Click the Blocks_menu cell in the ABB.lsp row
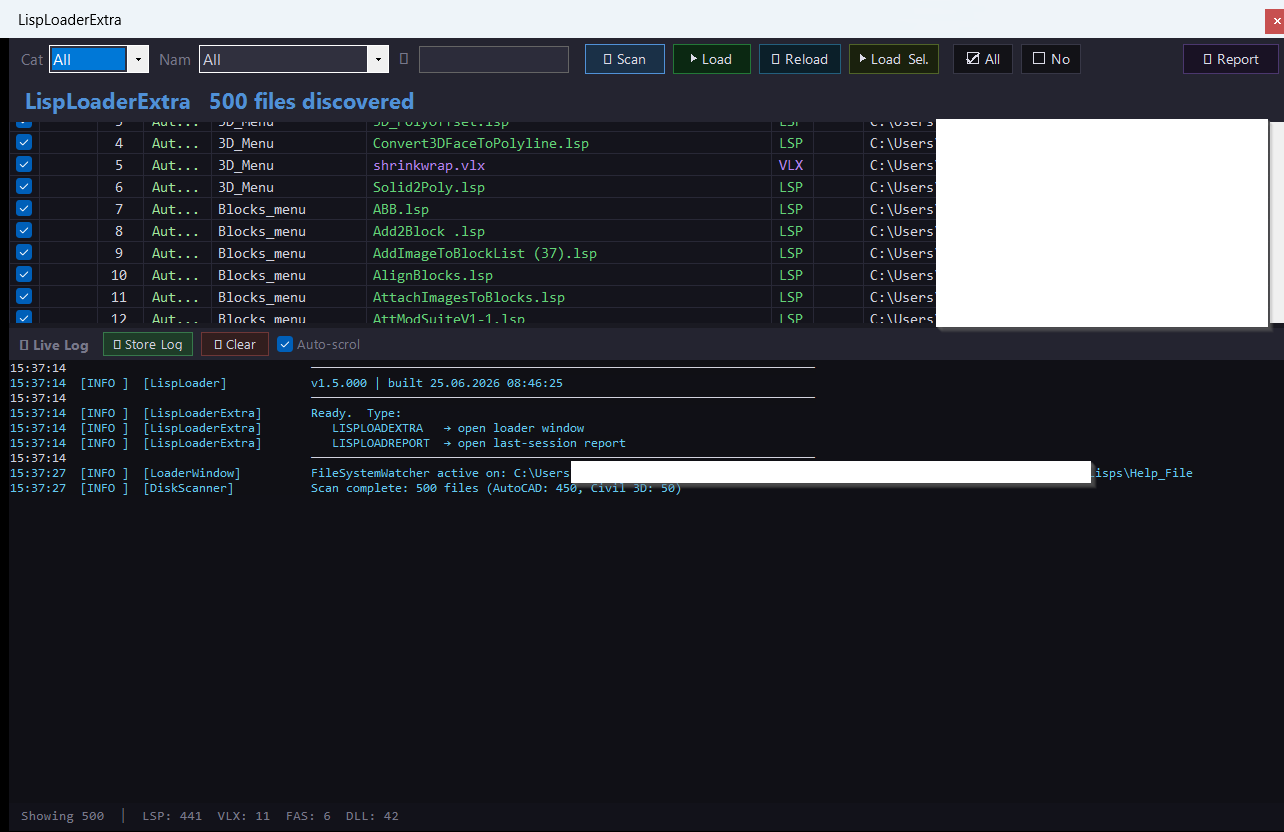The image size is (1284, 832). click(262, 209)
